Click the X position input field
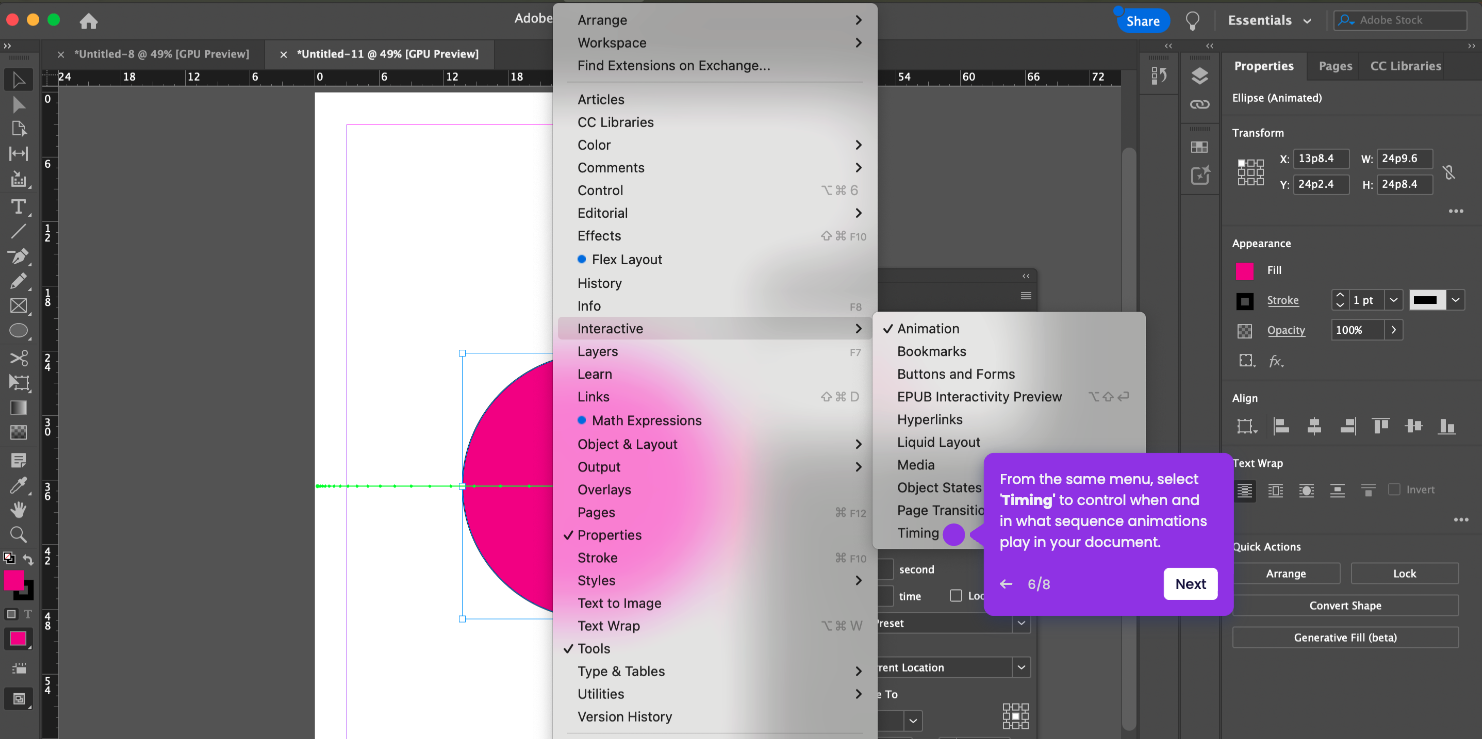Viewport: 1482px width, 739px height. pos(1322,159)
